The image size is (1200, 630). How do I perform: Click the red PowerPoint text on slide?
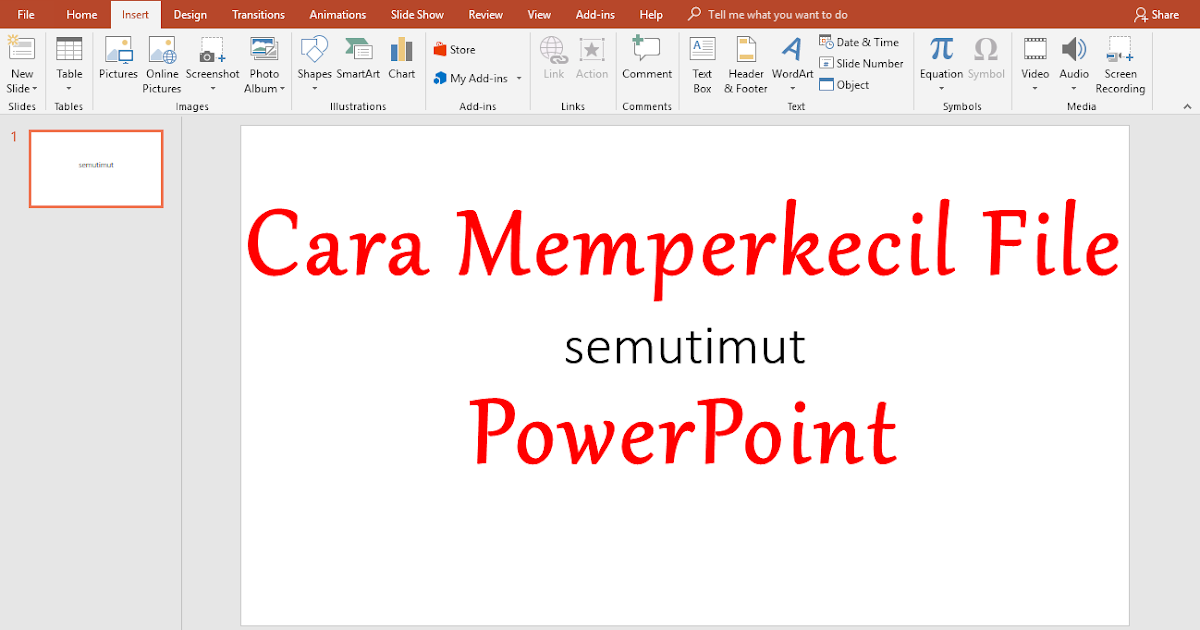point(684,433)
